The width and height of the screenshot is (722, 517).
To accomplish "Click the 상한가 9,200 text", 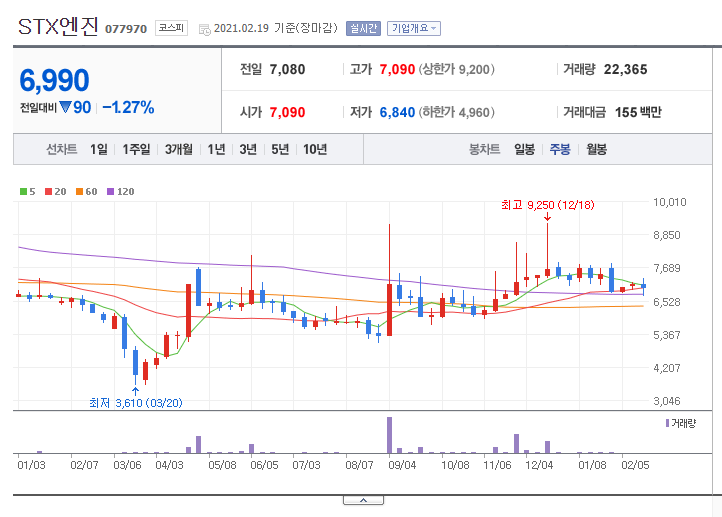I will pyautogui.click(x=456, y=70).
